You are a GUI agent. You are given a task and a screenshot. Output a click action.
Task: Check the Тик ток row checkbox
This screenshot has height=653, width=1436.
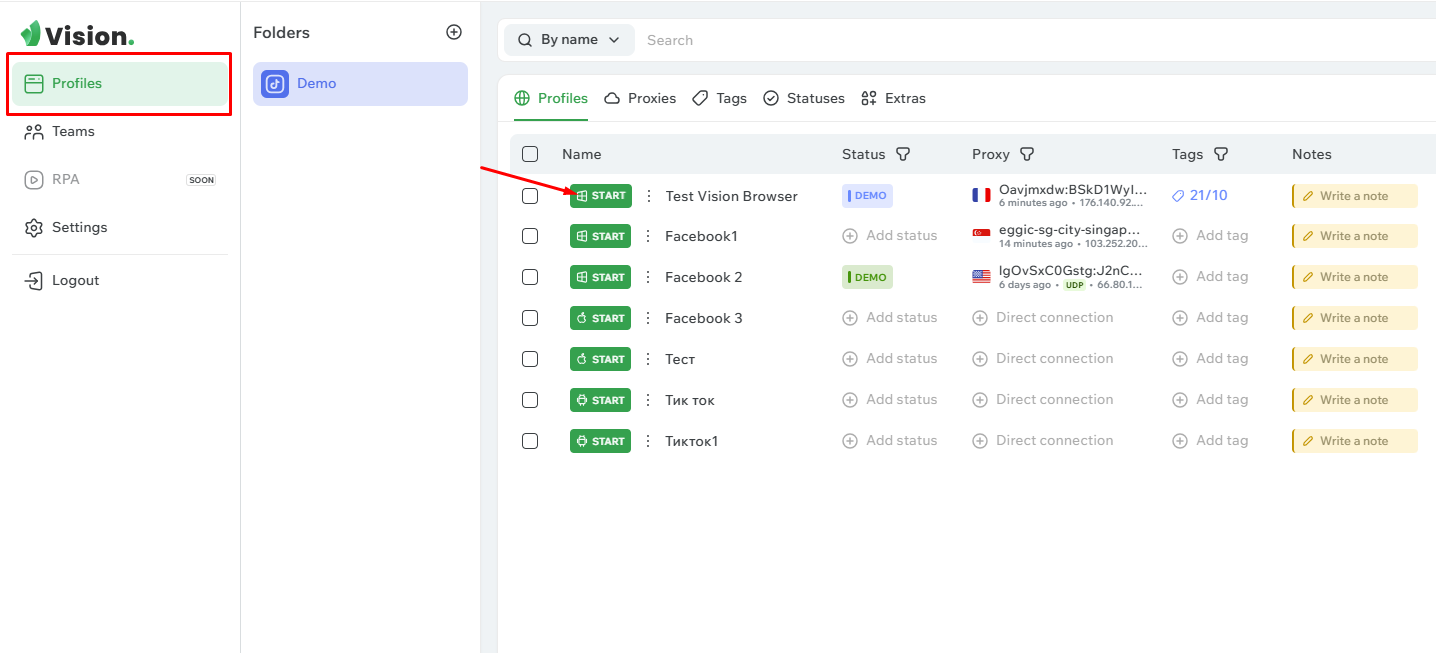pos(530,400)
